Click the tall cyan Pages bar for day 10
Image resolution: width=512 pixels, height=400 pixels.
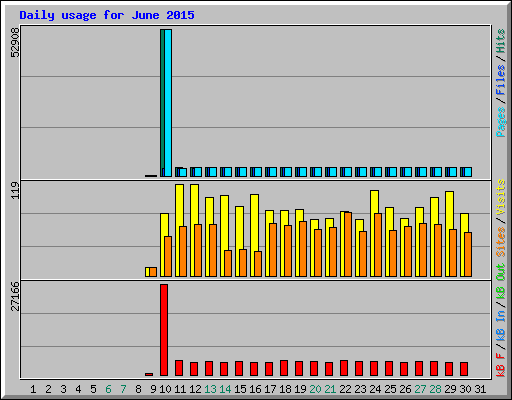coord(168,103)
